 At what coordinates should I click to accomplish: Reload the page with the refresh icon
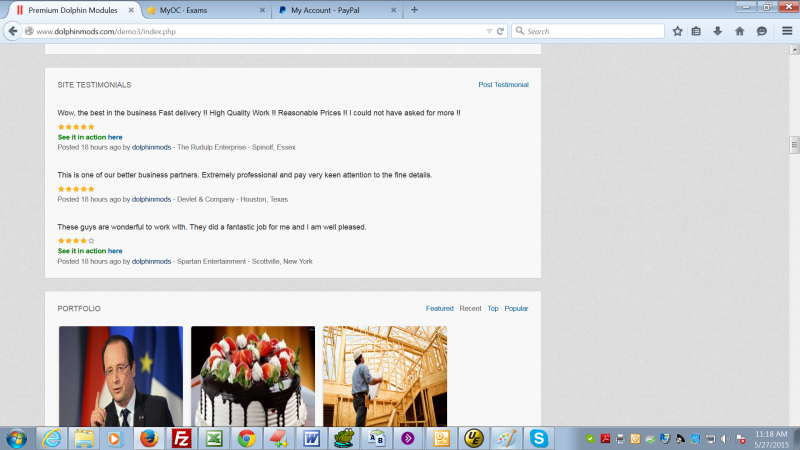tap(501, 31)
